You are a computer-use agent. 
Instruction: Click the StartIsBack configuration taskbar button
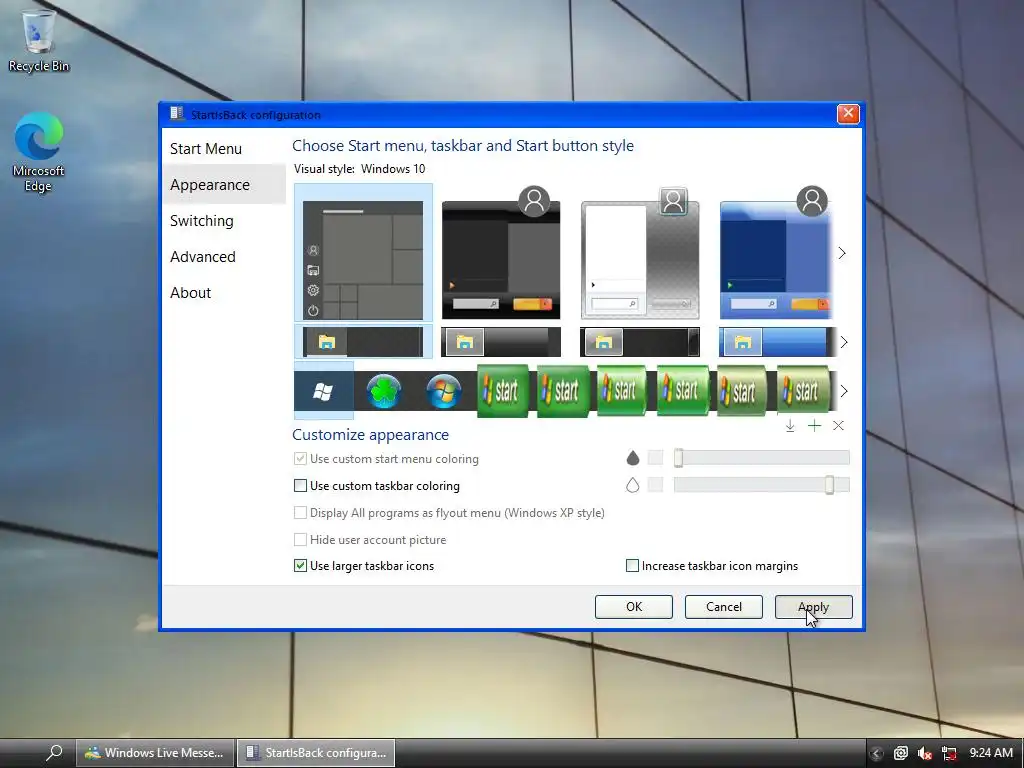(x=316, y=753)
